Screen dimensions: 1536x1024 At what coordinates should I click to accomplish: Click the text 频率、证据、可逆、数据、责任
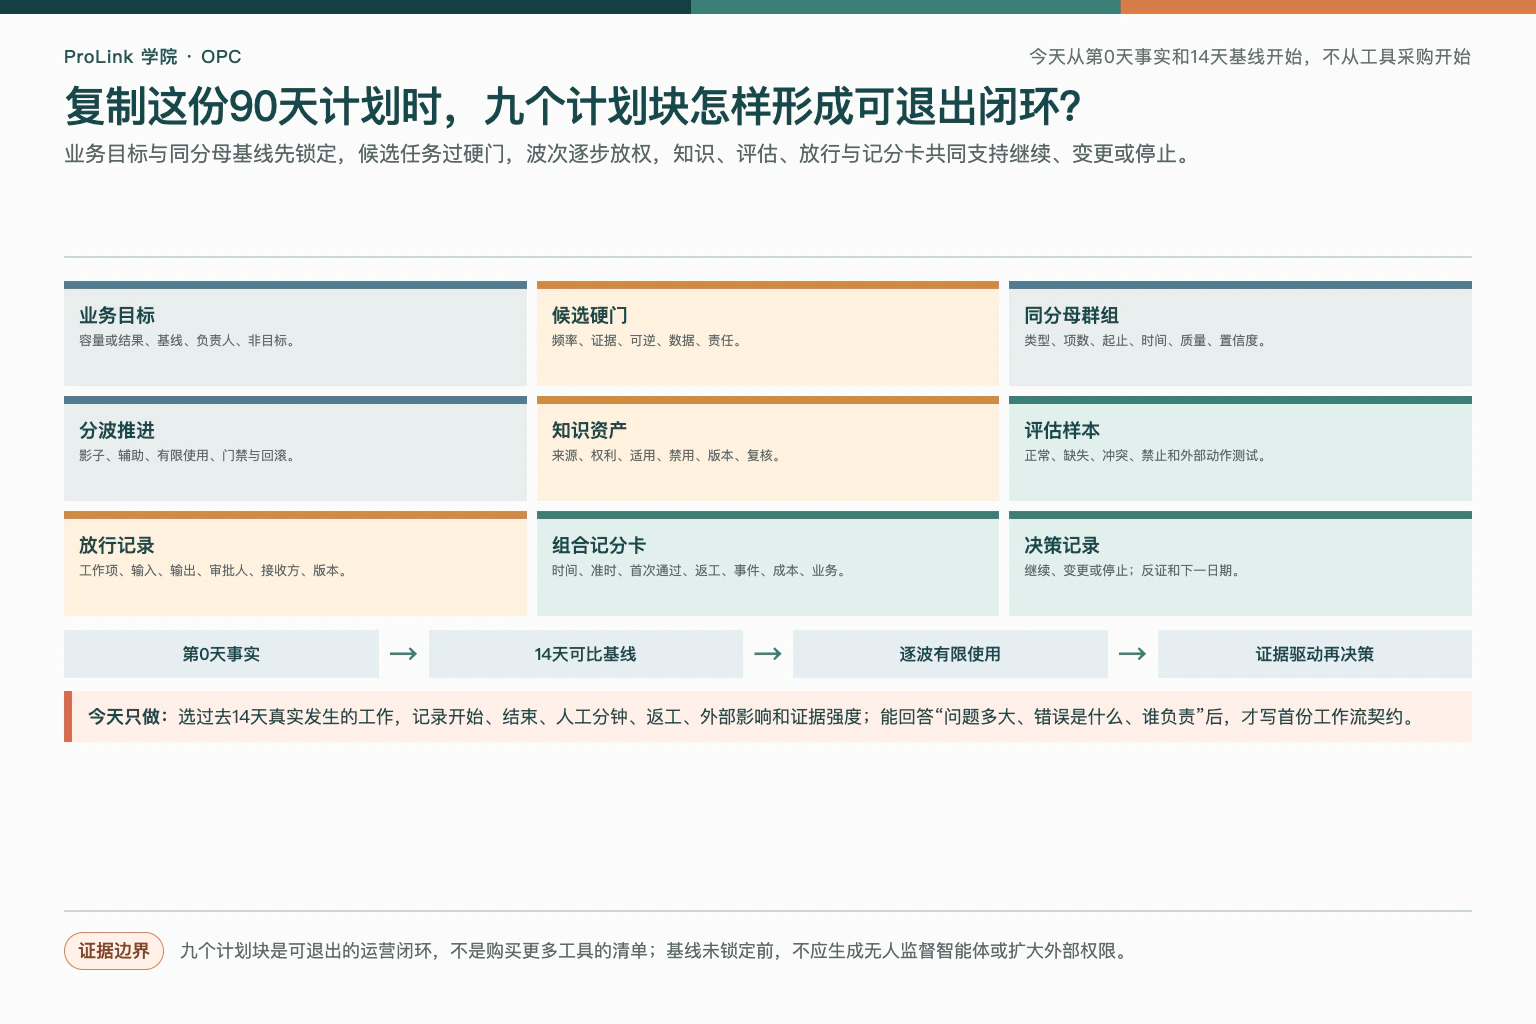pyautogui.click(x=647, y=341)
